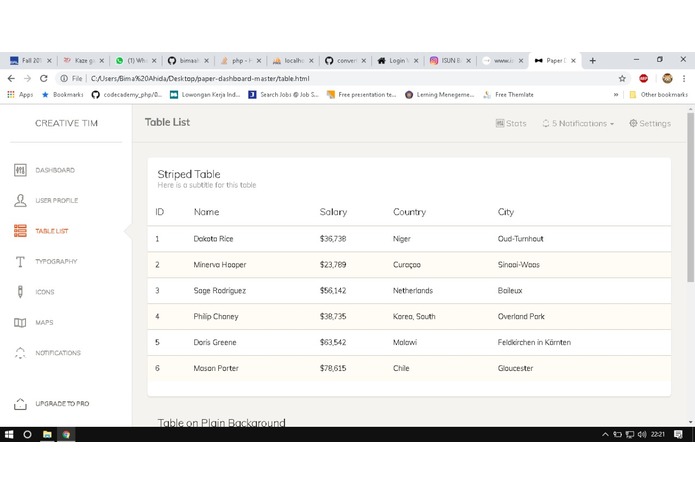The image size is (695, 494).
Task: Select the Table List rows icon
Action: coord(20,231)
